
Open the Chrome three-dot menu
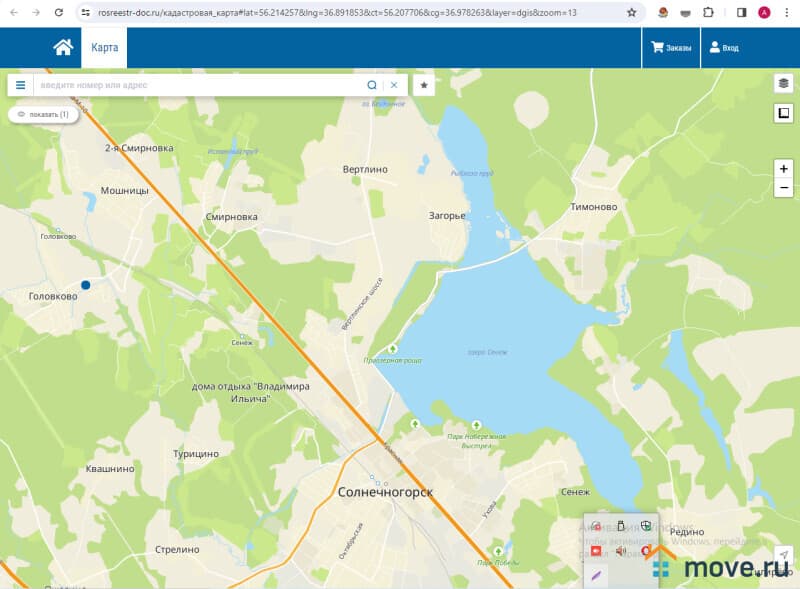(786, 13)
